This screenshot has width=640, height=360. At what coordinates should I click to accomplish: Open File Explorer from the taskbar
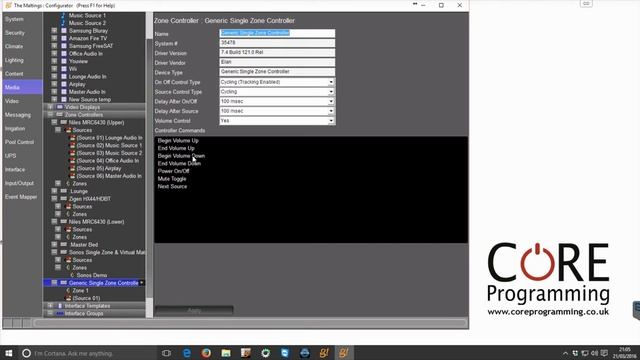point(226,353)
